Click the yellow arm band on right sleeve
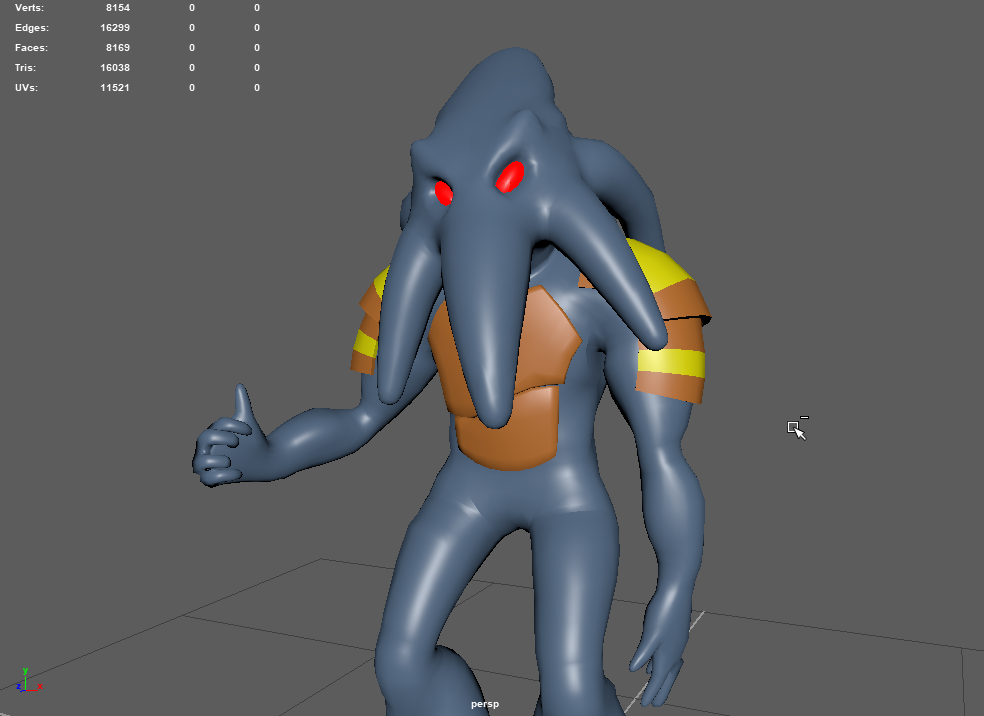This screenshot has width=984, height=716. click(x=672, y=362)
